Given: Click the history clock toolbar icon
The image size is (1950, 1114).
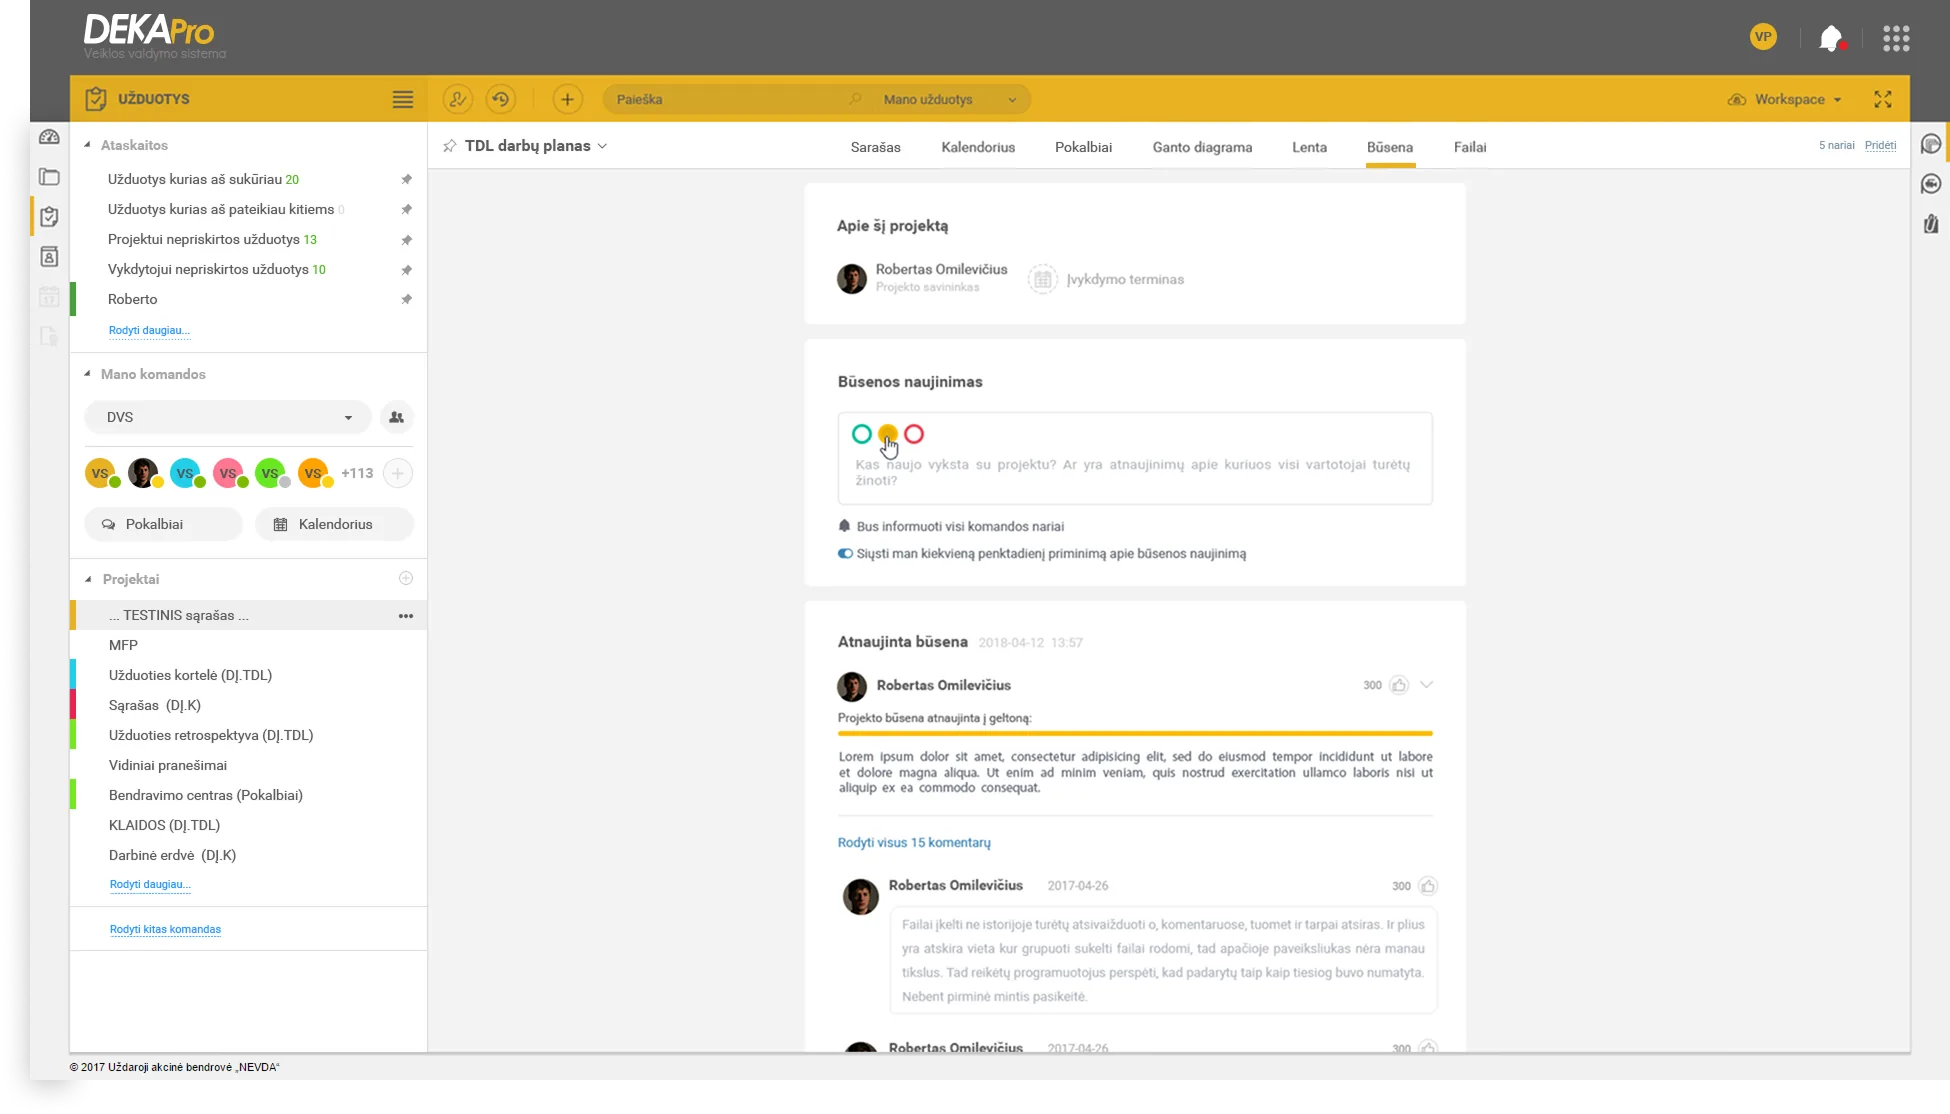Looking at the screenshot, I should pyautogui.click(x=501, y=99).
